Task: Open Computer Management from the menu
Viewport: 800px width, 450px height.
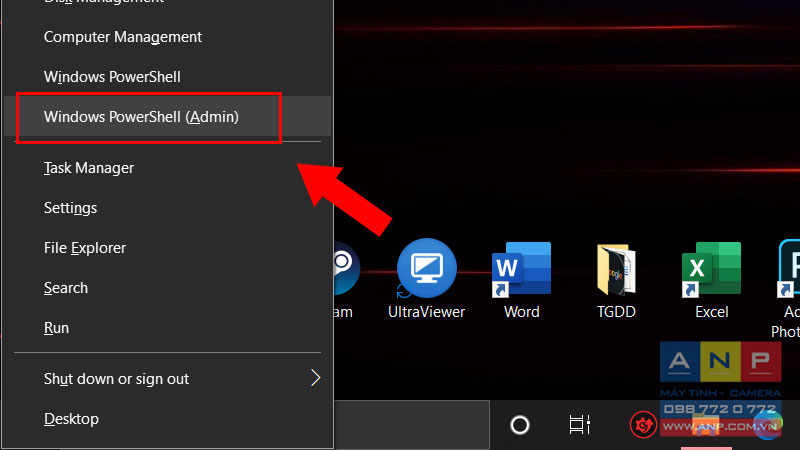Action: (x=167, y=37)
